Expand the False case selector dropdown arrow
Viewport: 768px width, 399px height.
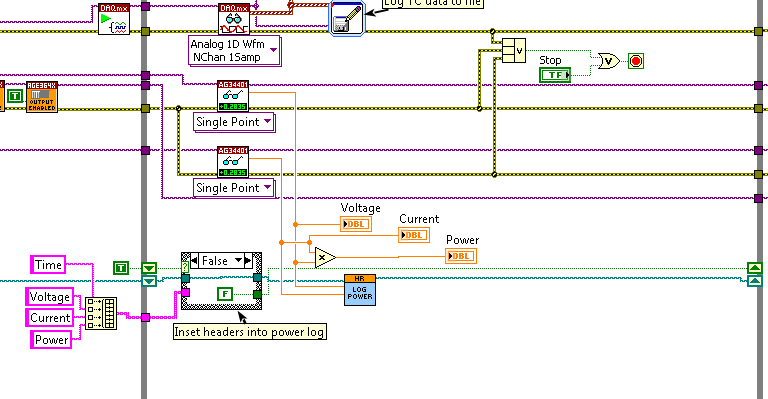(239, 260)
